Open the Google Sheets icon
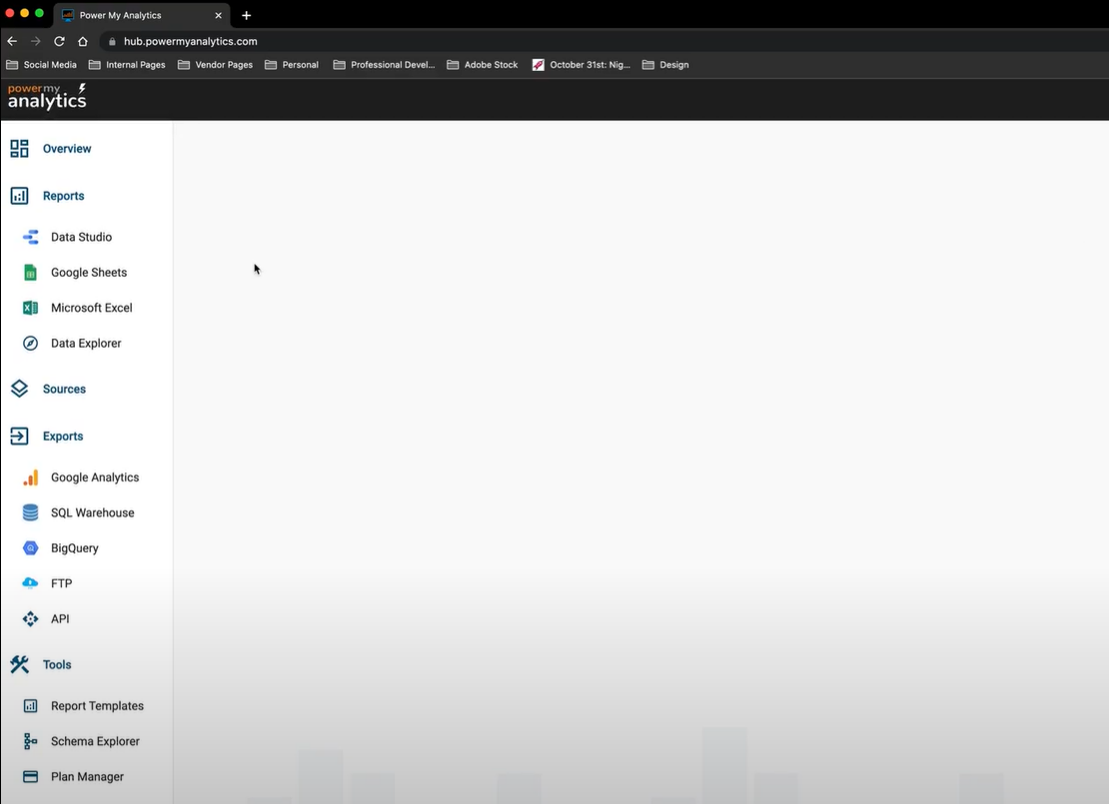 tap(30, 272)
